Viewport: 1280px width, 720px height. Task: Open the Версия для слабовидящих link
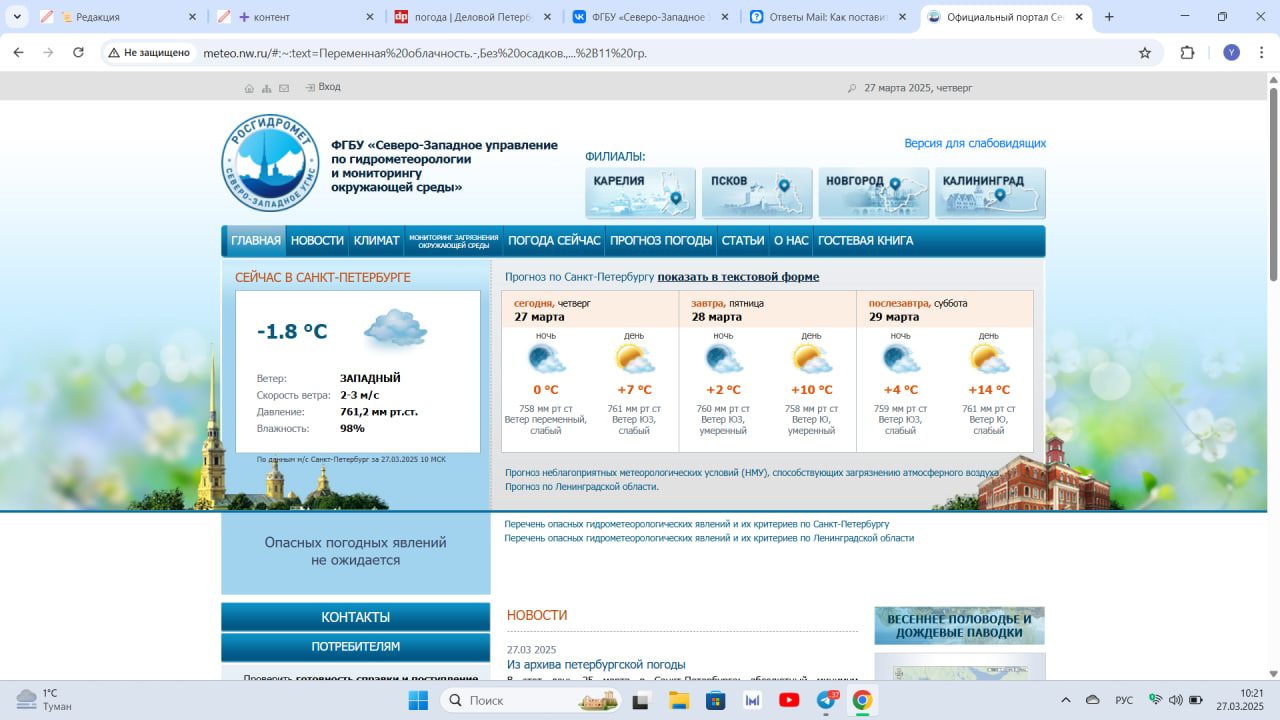(975, 143)
